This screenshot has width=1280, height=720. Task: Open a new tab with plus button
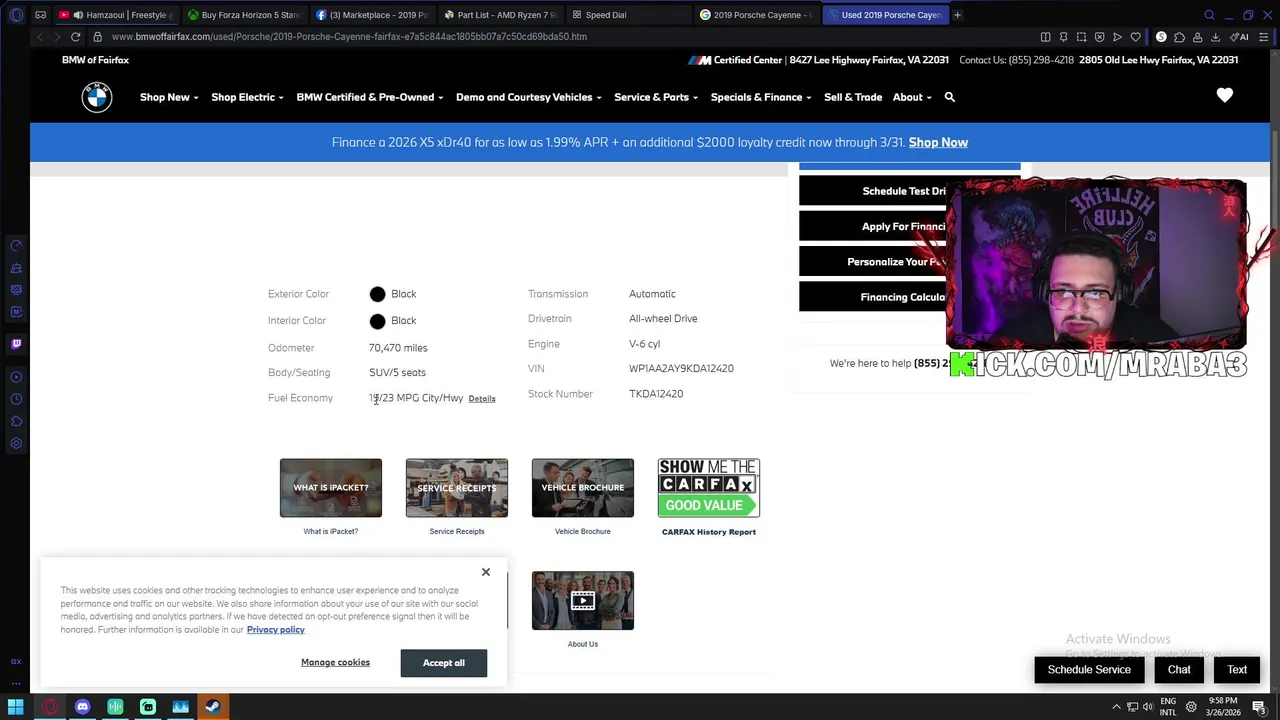point(957,15)
